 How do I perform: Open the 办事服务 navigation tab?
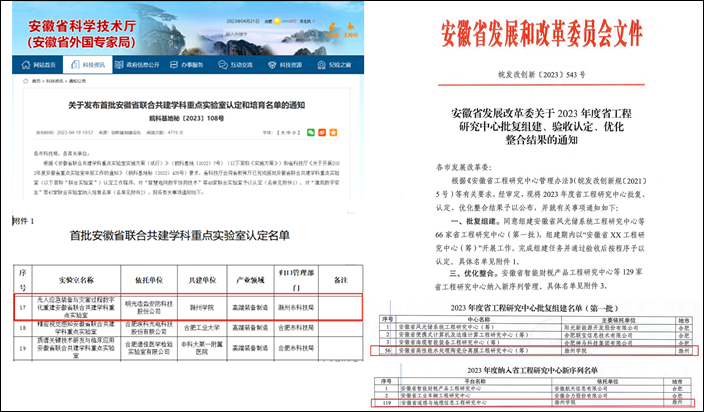[186, 65]
